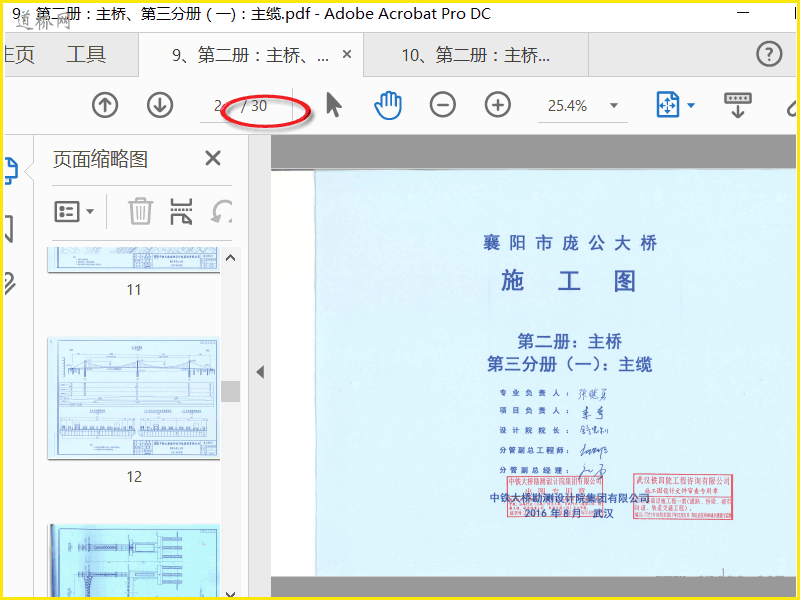Click the page label 11 text

pos(134,290)
